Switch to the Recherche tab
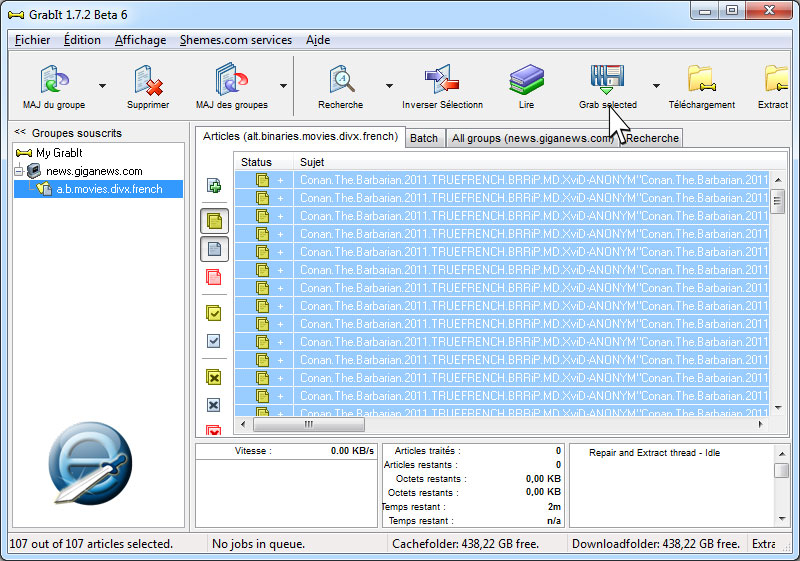This screenshot has height=561, width=800. coord(652,138)
